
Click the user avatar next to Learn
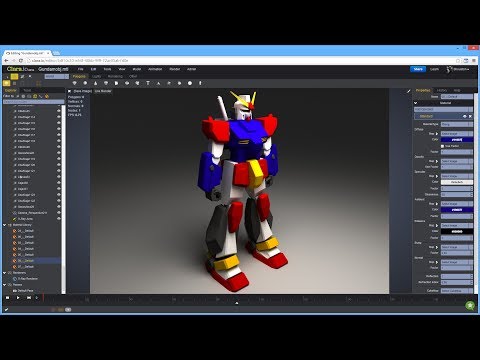[449, 69]
